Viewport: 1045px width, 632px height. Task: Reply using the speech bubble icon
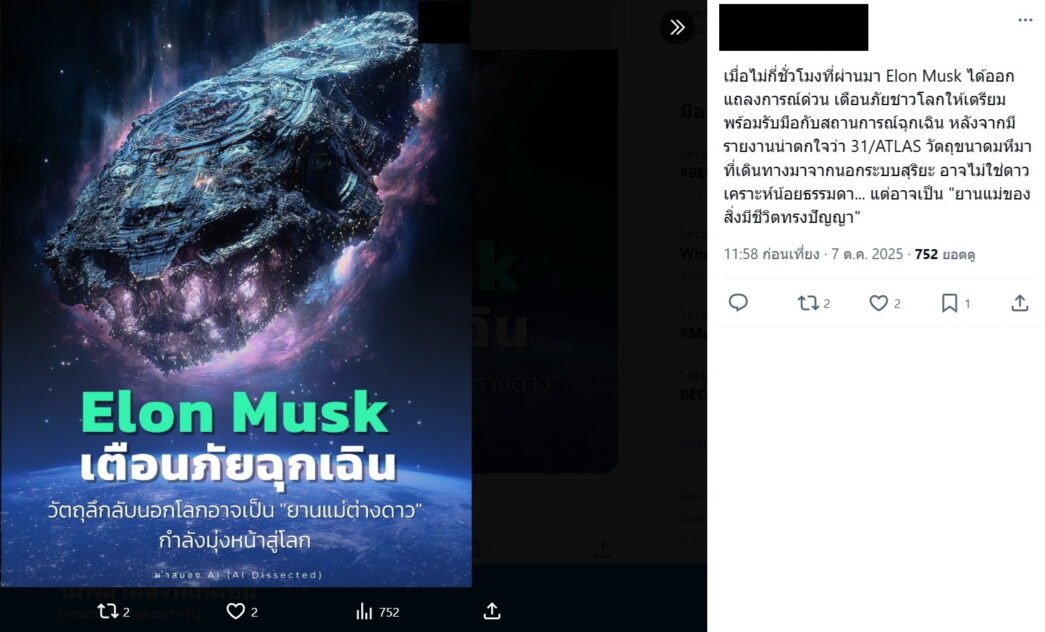(x=738, y=303)
